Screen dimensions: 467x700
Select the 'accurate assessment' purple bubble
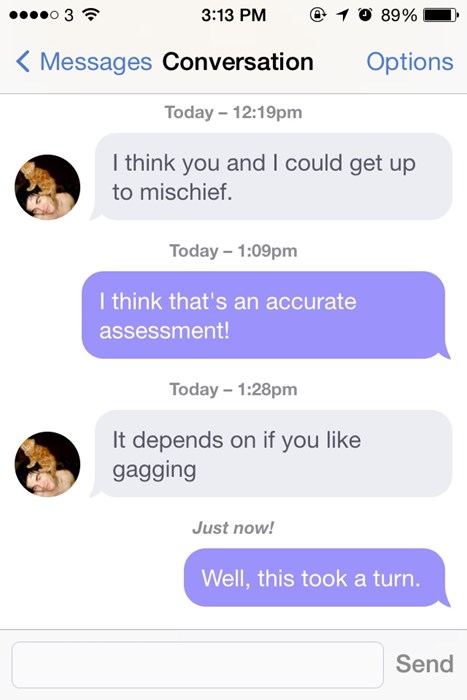pos(265,315)
